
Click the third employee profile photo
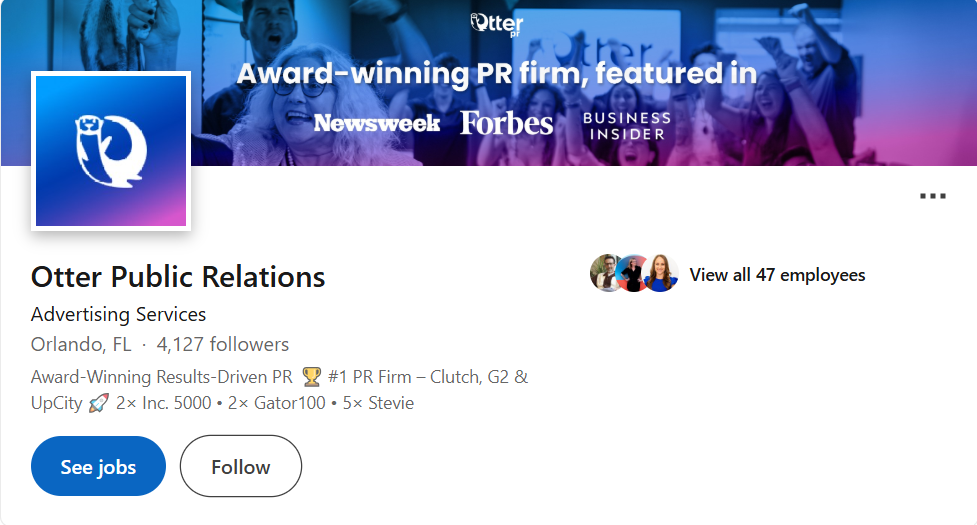[661, 273]
